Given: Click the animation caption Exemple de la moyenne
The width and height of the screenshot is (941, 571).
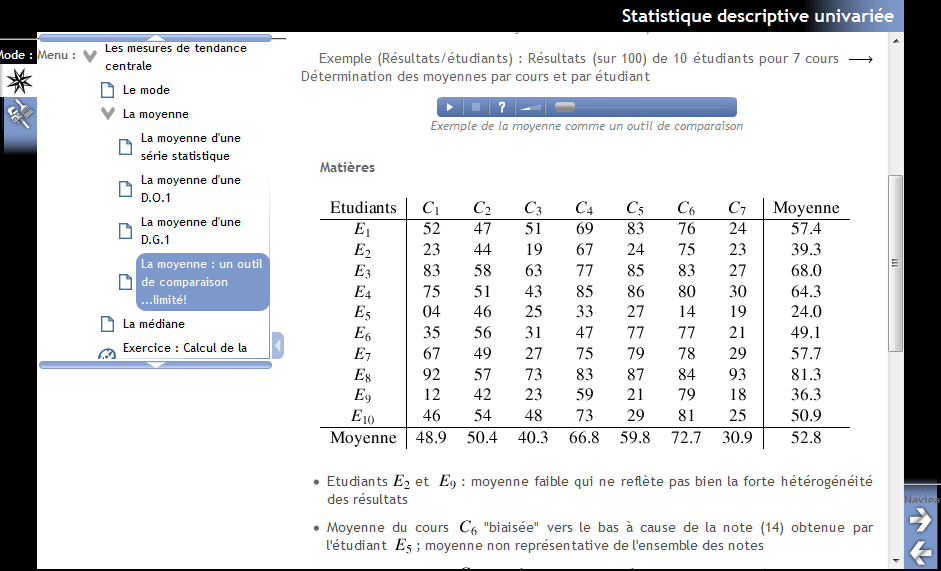Looking at the screenshot, I should [586, 126].
